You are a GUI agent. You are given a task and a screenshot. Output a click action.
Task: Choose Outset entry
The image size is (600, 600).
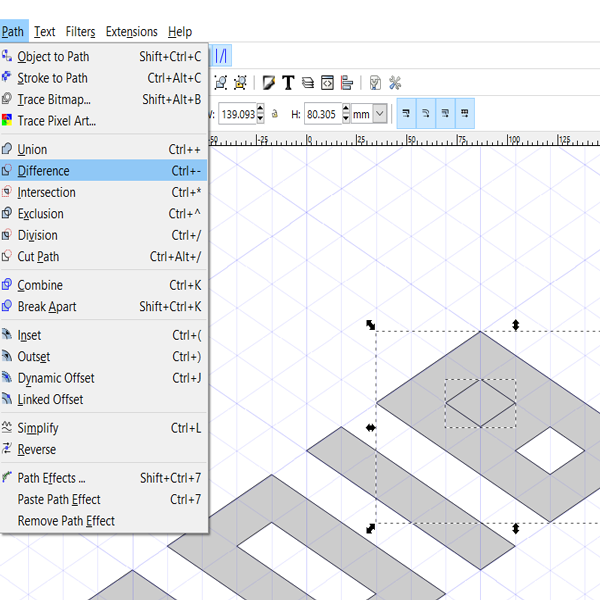[x=103, y=357]
